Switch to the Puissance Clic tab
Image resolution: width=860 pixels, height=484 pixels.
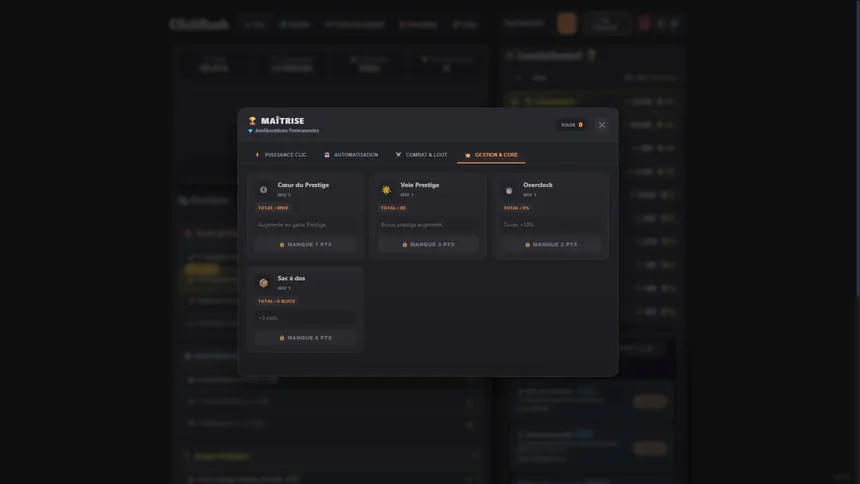281,155
